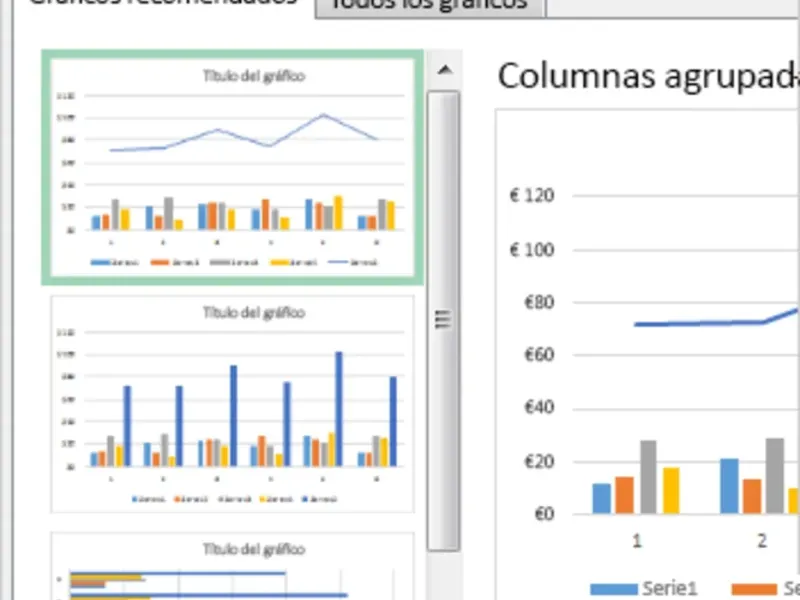The image size is (800, 600).
Task: Click the Título del gráfico of the first thumbnail
Action: [x=254, y=76]
